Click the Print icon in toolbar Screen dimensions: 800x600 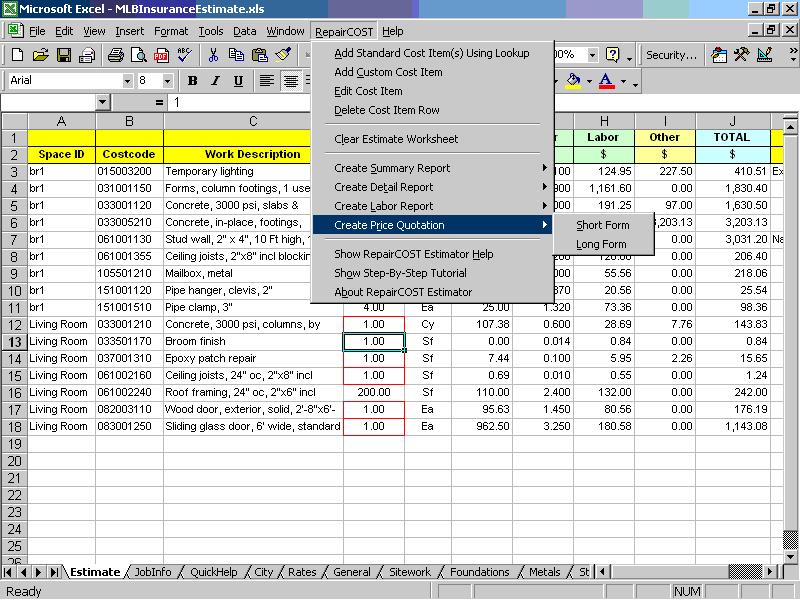(117, 55)
